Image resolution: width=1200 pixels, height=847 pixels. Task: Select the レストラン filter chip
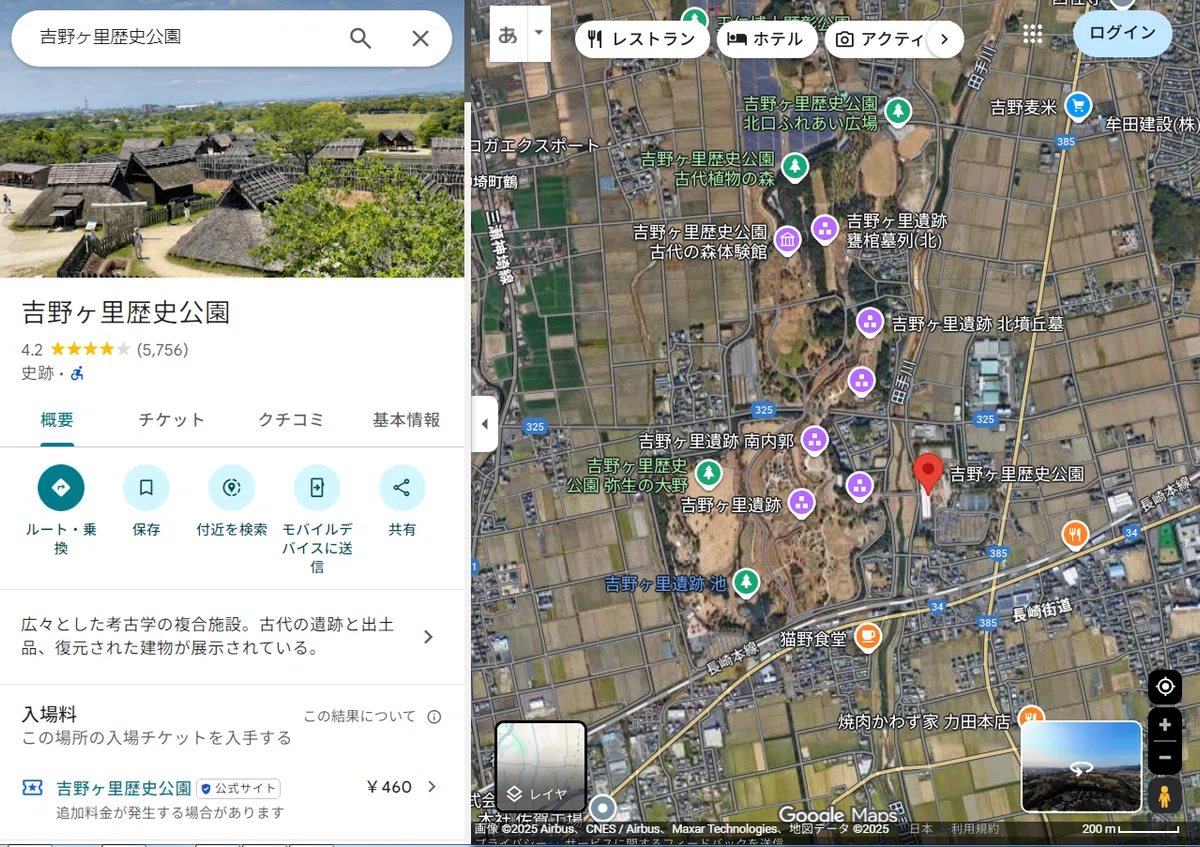pyautogui.click(x=642, y=39)
